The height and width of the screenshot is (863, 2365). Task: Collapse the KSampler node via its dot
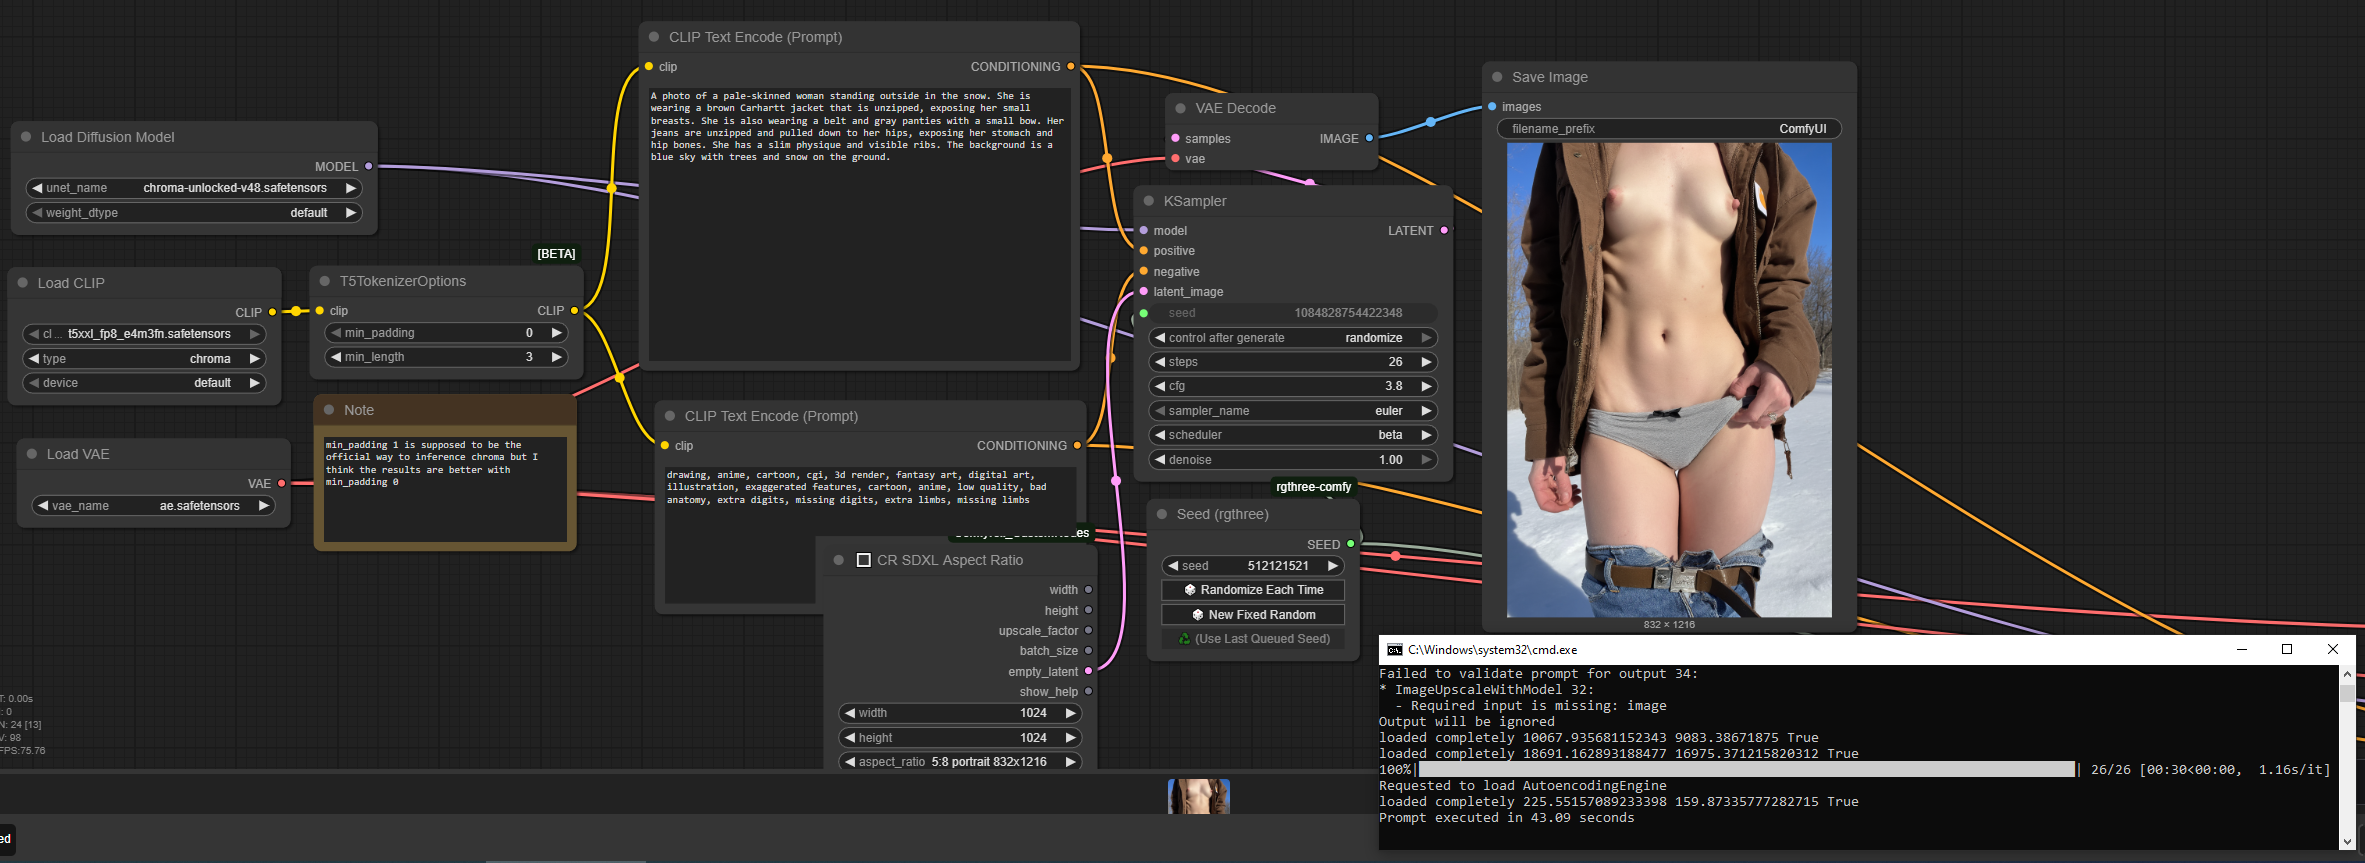click(1149, 201)
